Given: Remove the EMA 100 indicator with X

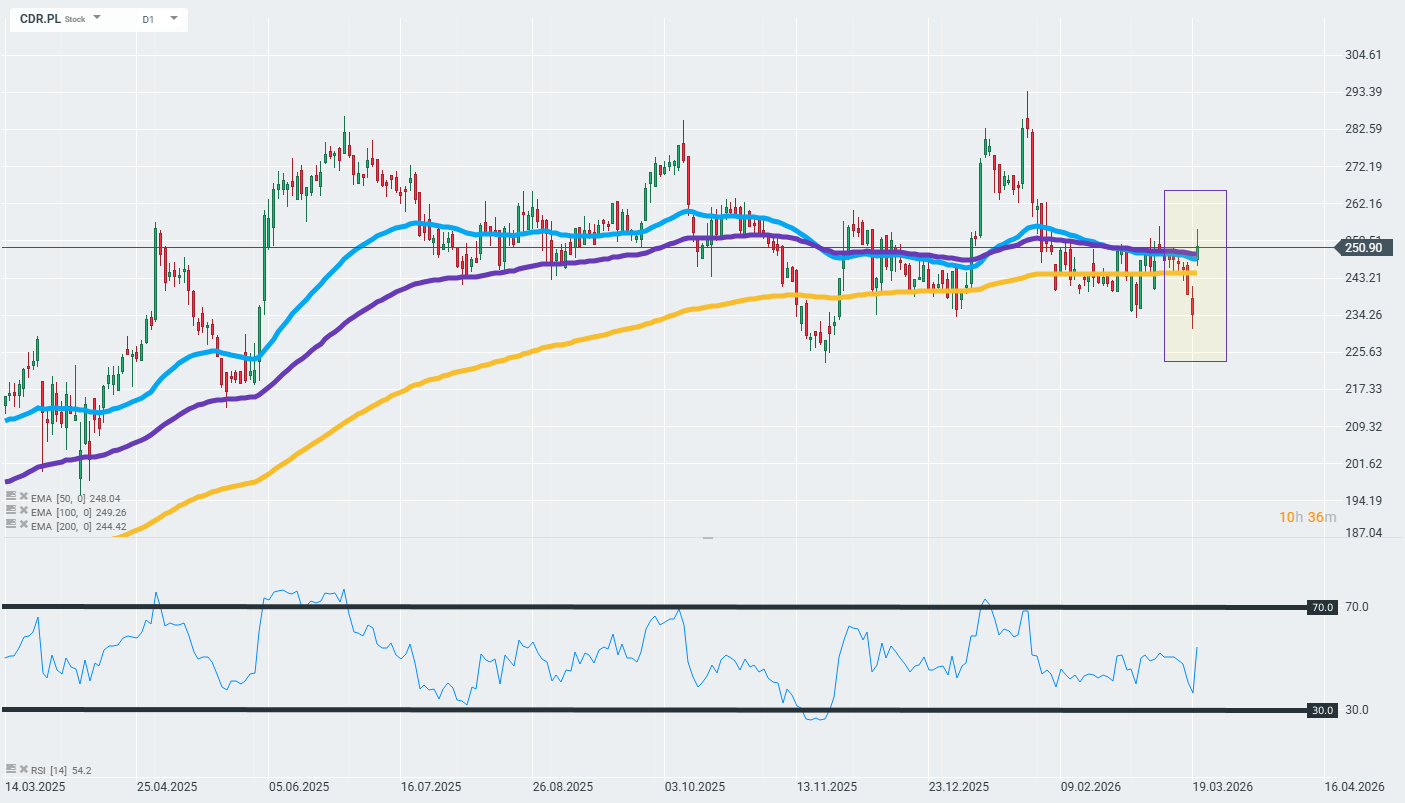Looking at the screenshot, I should tap(23, 511).
